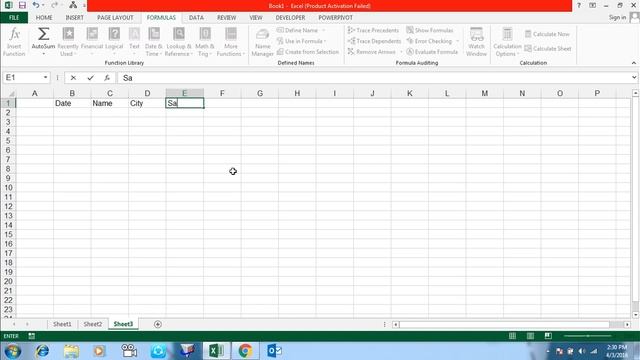This screenshot has width=640, height=360.
Task: Open Internet Explorer from taskbar
Action: [42, 351]
